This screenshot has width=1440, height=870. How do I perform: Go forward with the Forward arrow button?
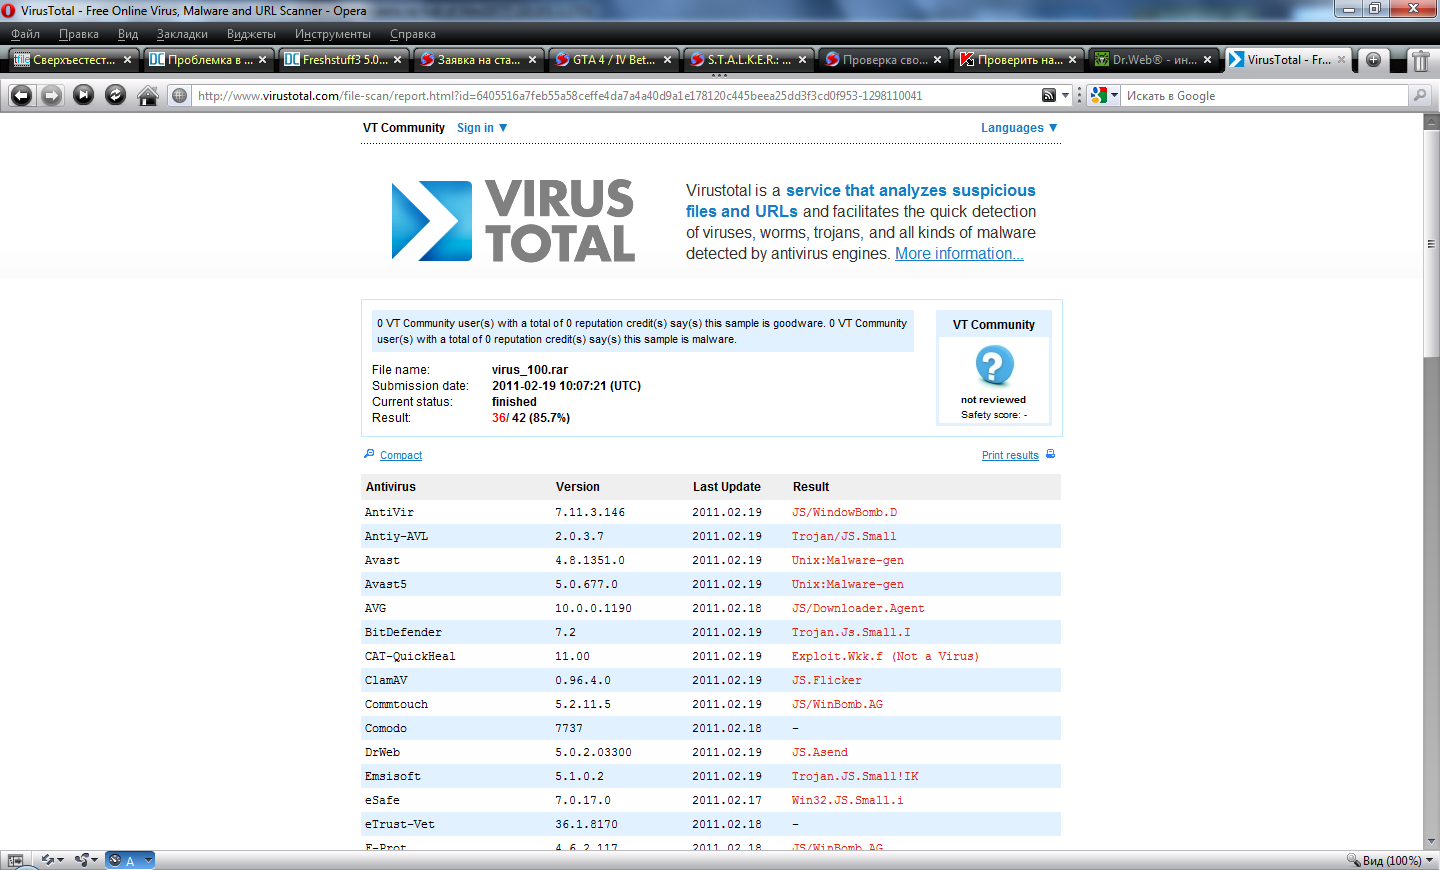click(x=52, y=95)
